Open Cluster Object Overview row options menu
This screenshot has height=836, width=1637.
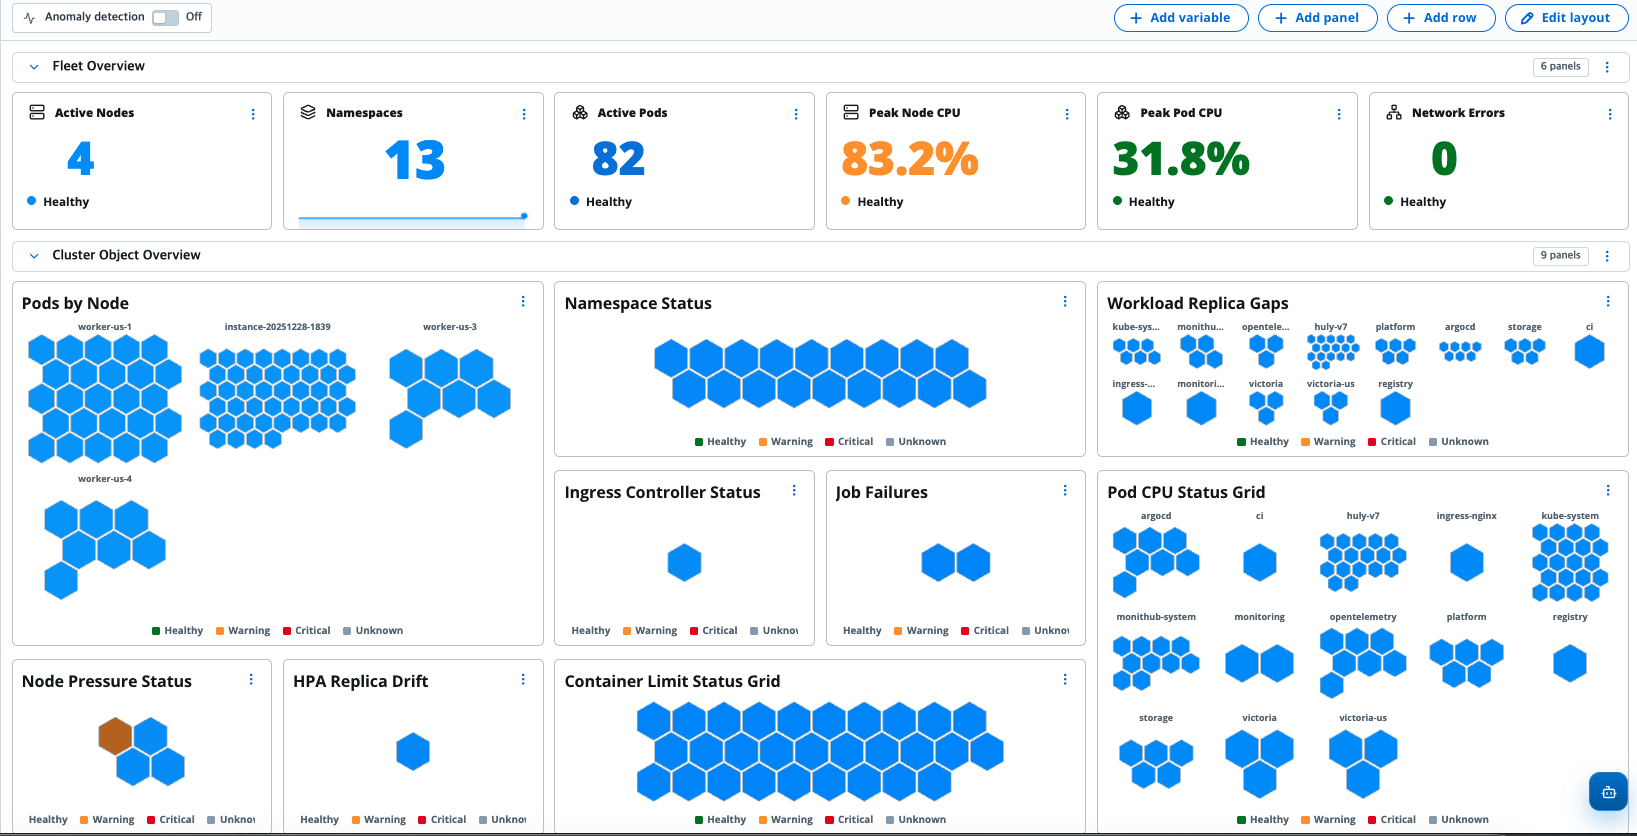1607,256
